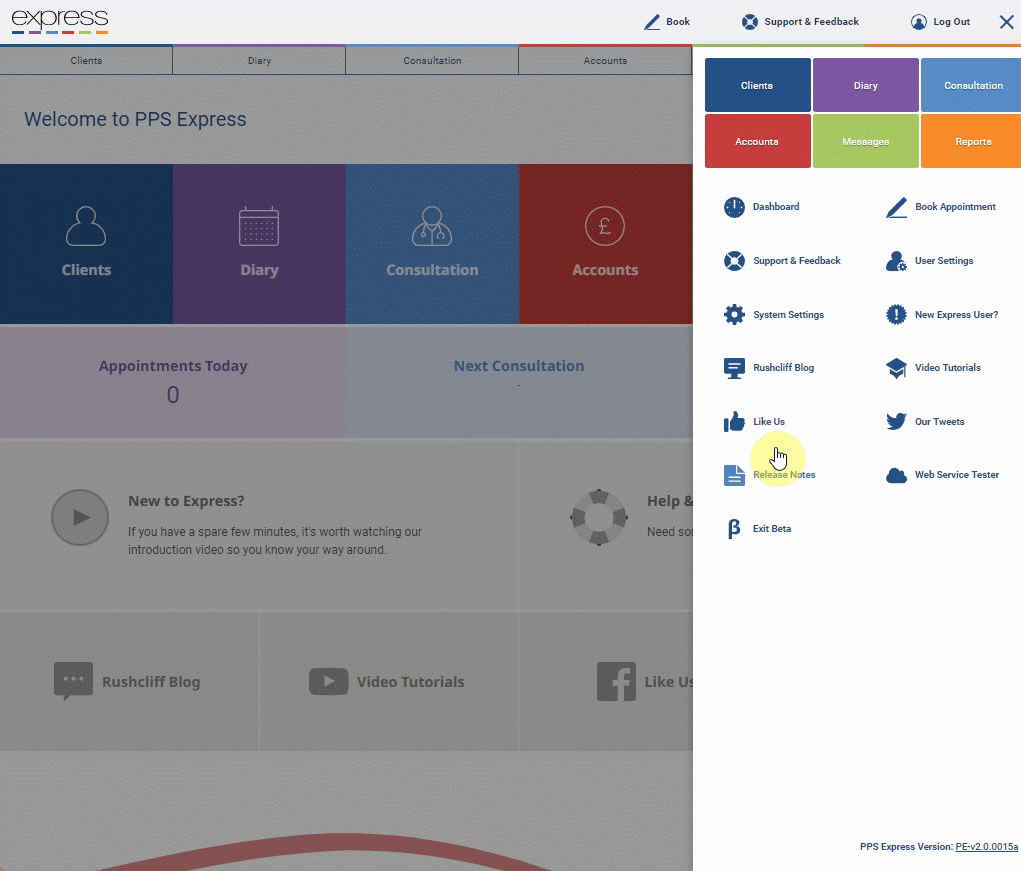Open the Diary tile in side menu
The image size is (1021, 871).
[x=866, y=85]
